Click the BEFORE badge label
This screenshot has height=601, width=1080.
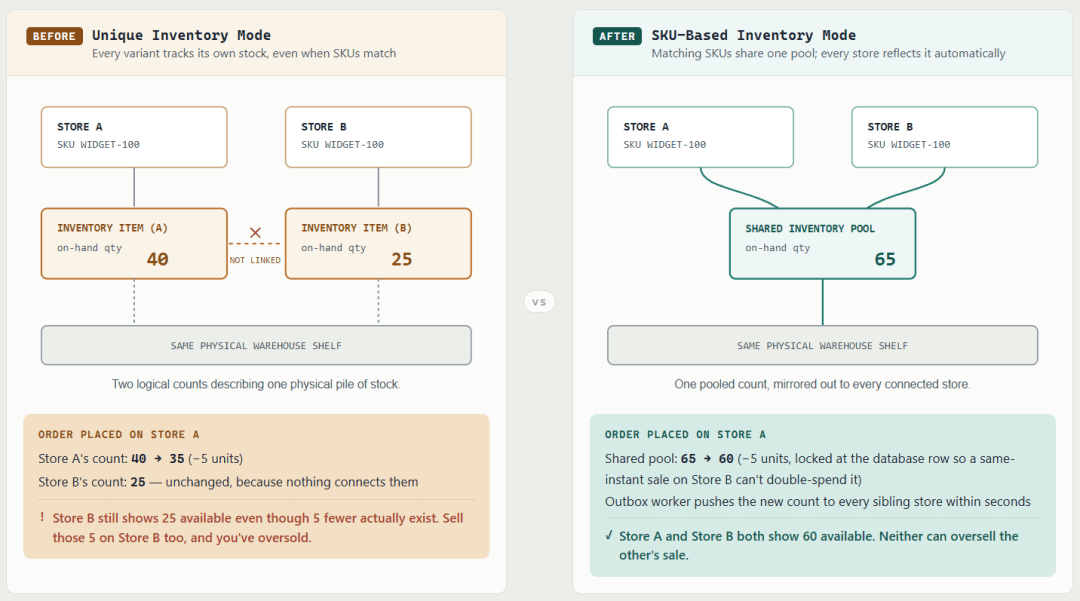point(54,36)
